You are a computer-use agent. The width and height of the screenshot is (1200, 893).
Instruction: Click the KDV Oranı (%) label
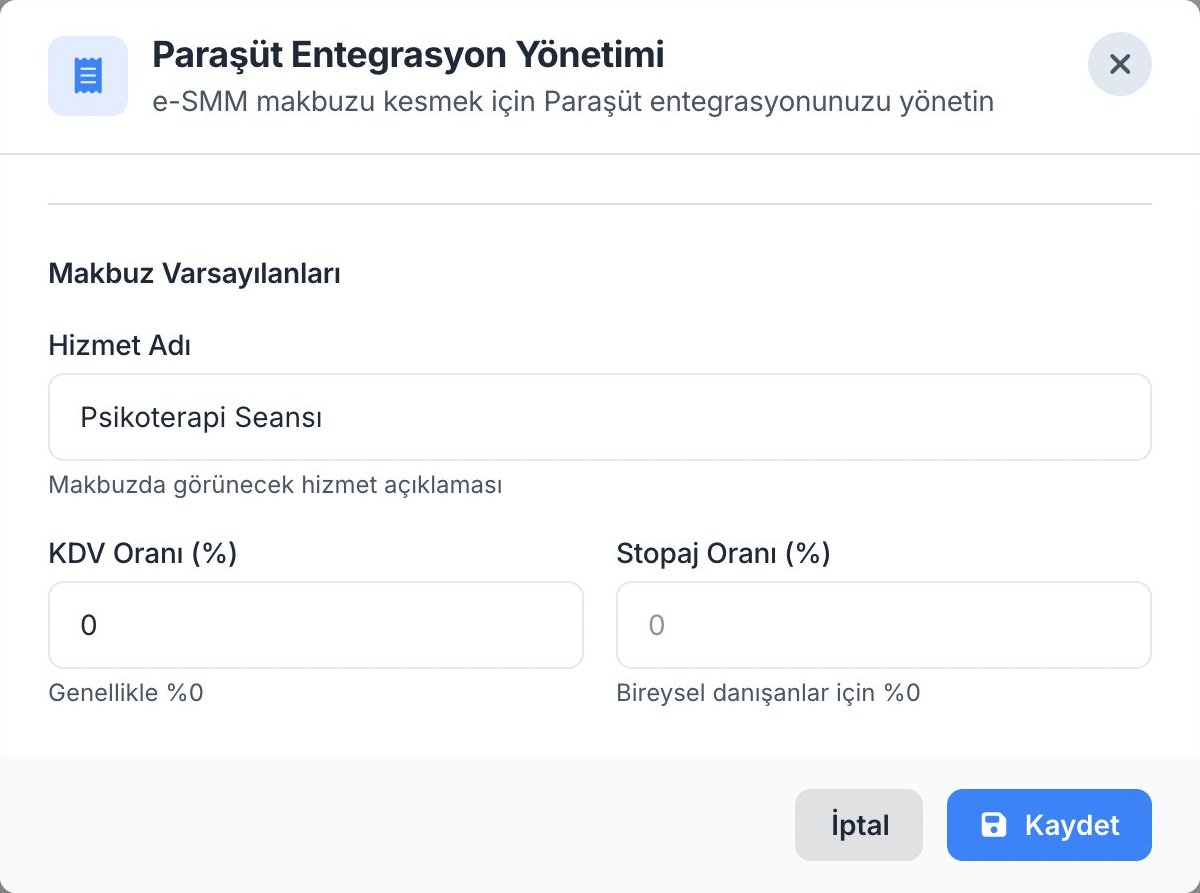tap(143, 553)
